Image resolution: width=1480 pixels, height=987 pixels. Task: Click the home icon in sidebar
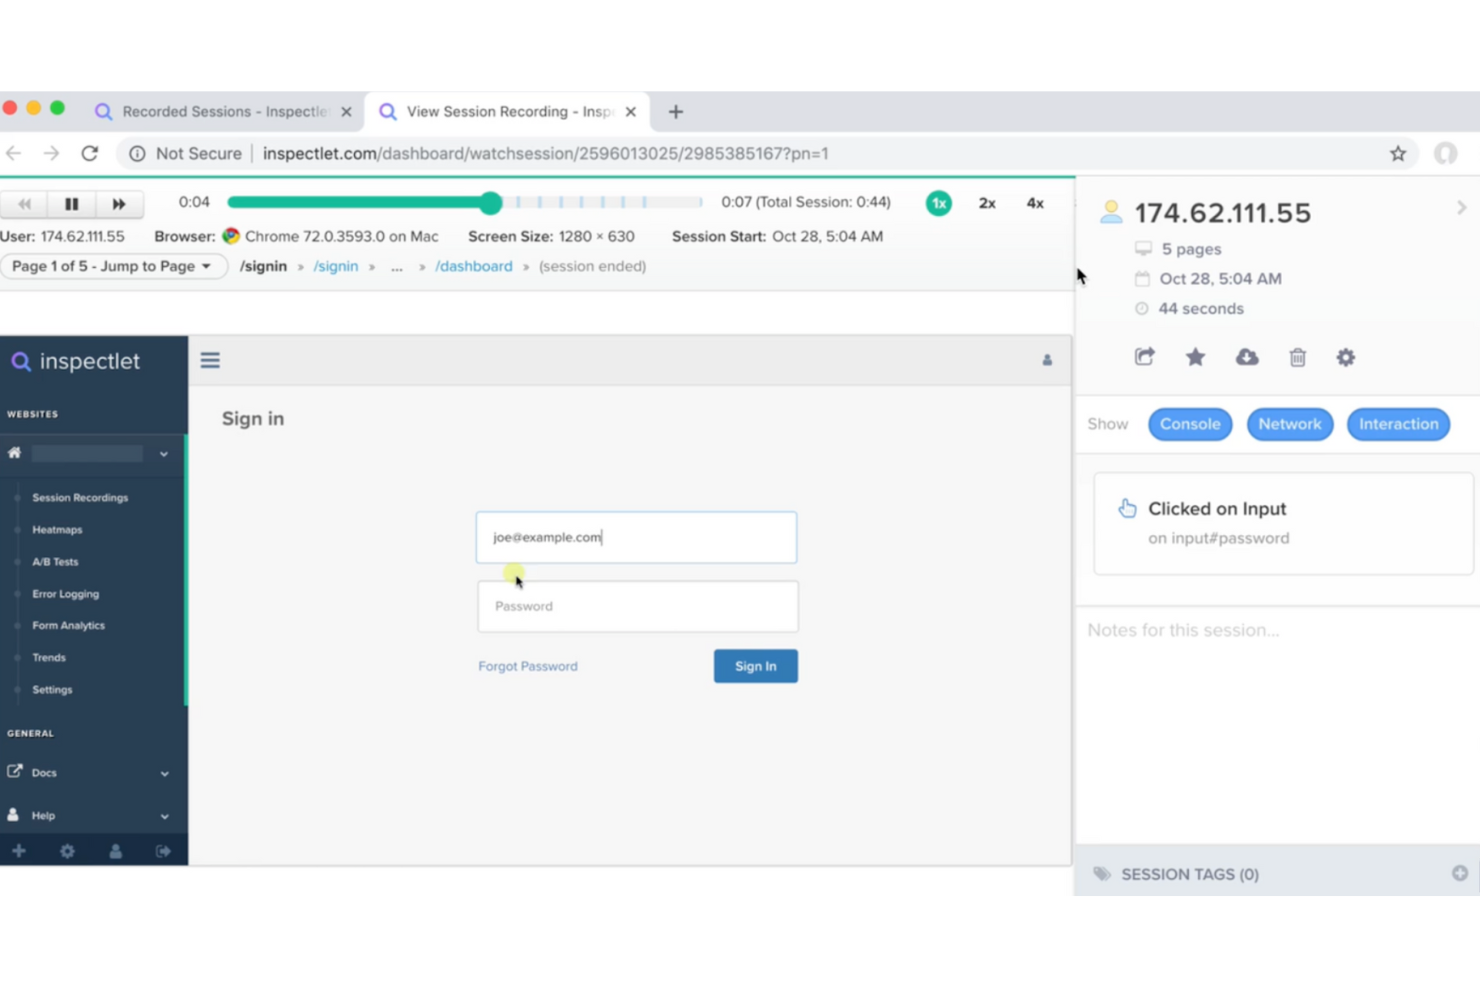pos(14,453)
